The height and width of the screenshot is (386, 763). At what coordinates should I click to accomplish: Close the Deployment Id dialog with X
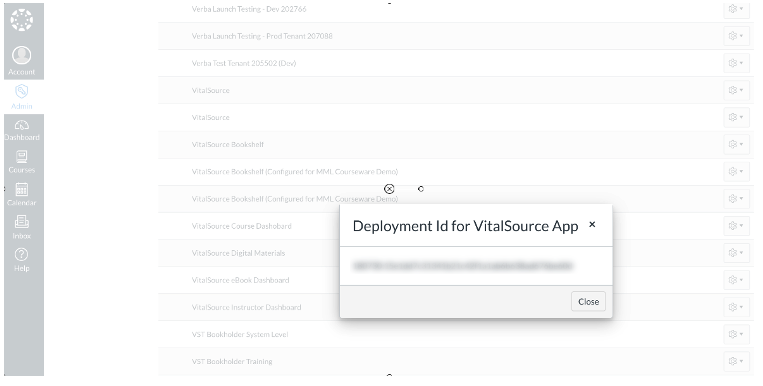click(x=592, y=224)
